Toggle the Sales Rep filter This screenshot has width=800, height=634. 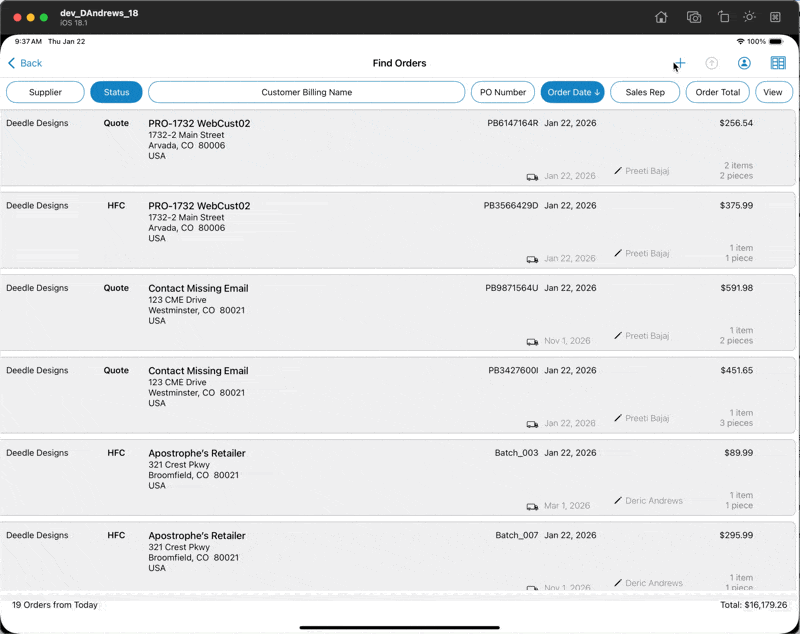click(645, 92)
